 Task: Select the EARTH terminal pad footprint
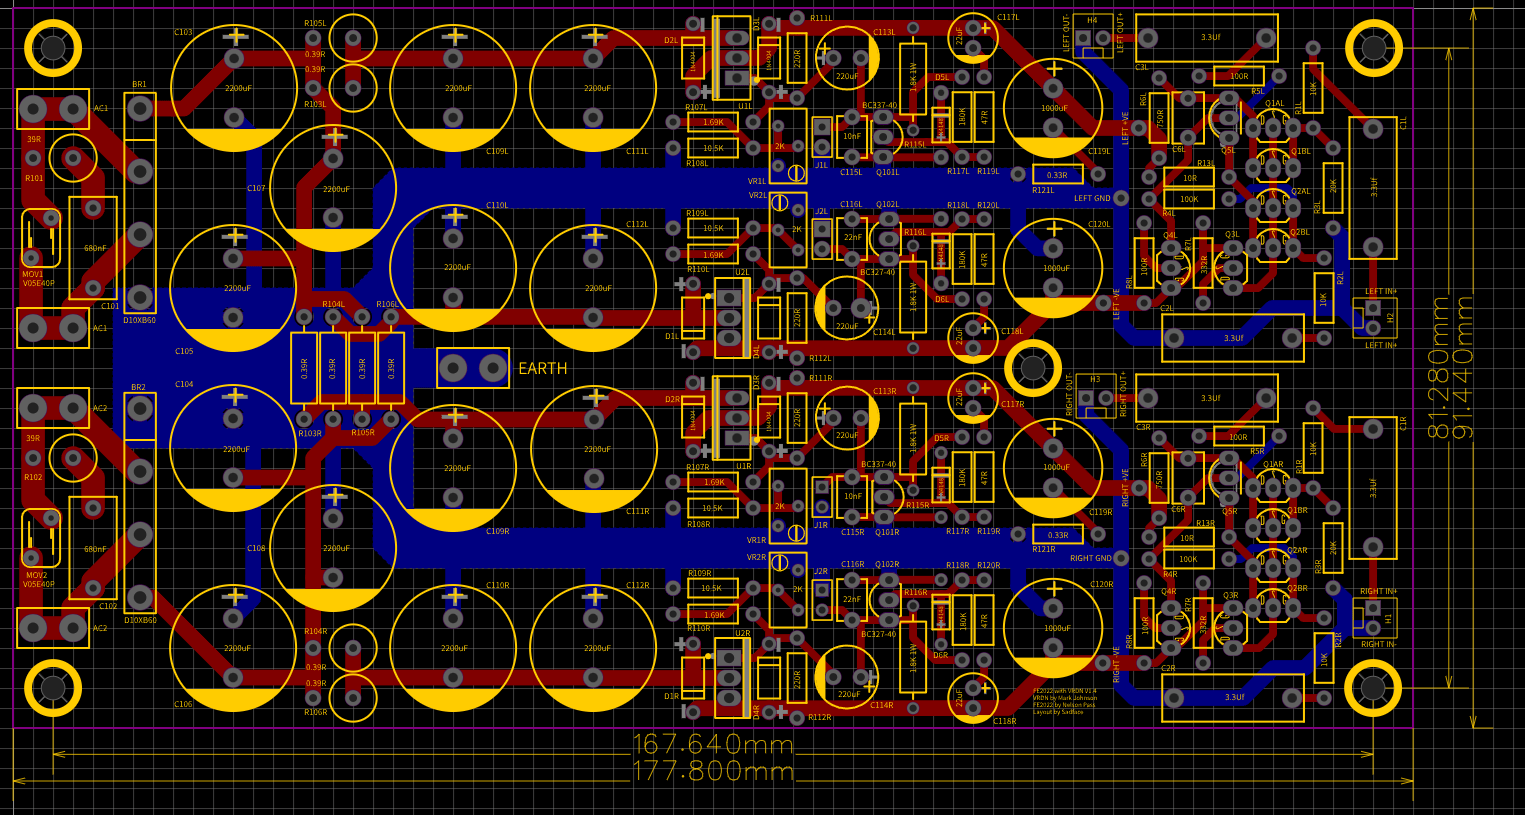click(473, 368)
